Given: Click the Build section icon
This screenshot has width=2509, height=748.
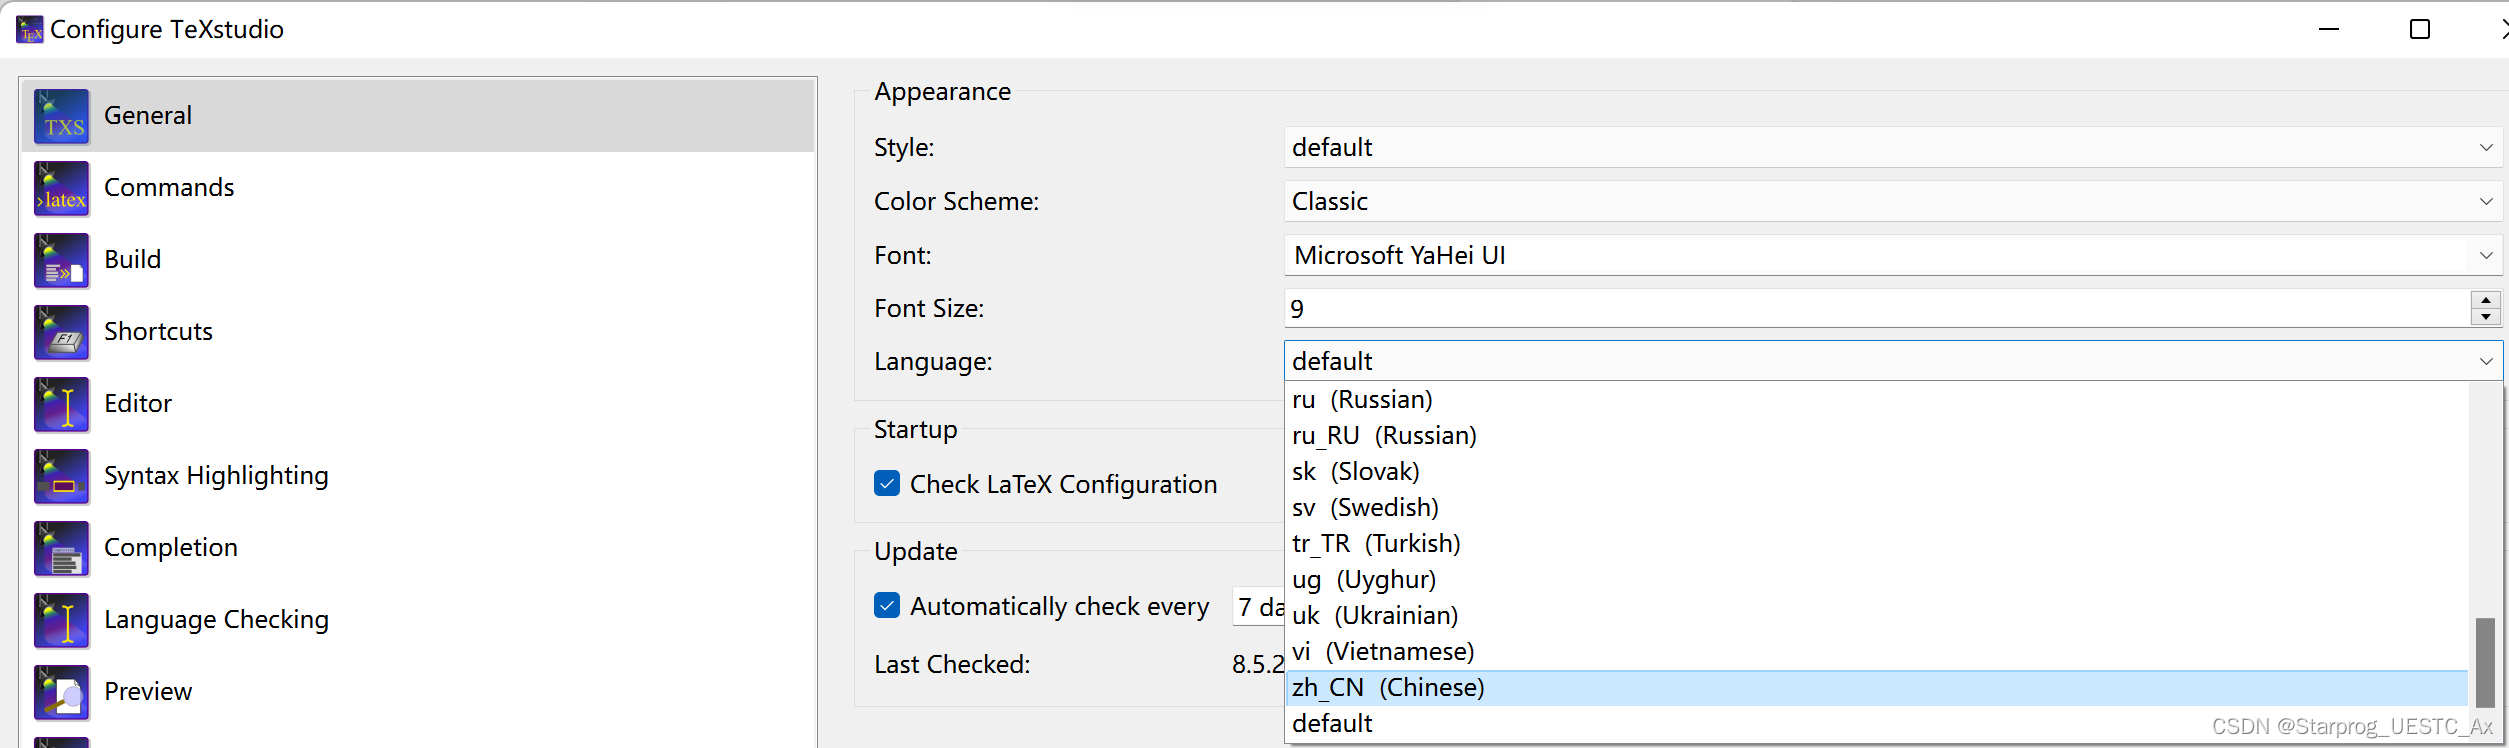Looking at the screenshot, I should tap(62, 261).
